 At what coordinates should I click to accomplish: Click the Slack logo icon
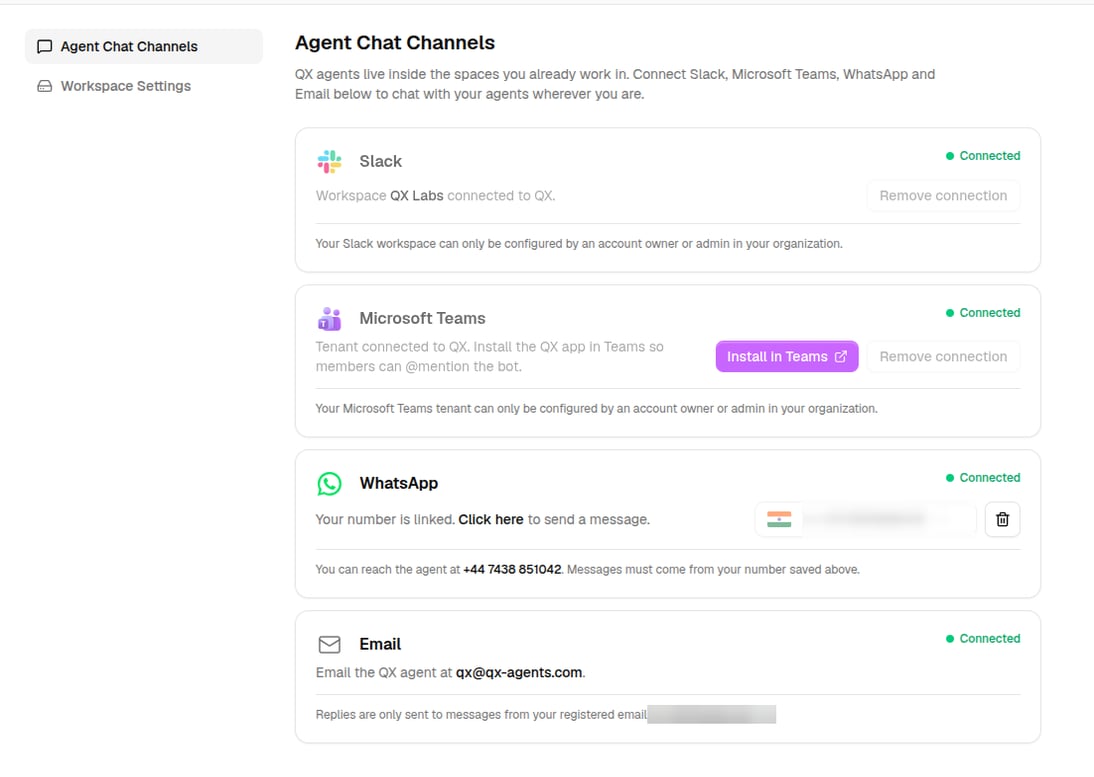[329, 161]
